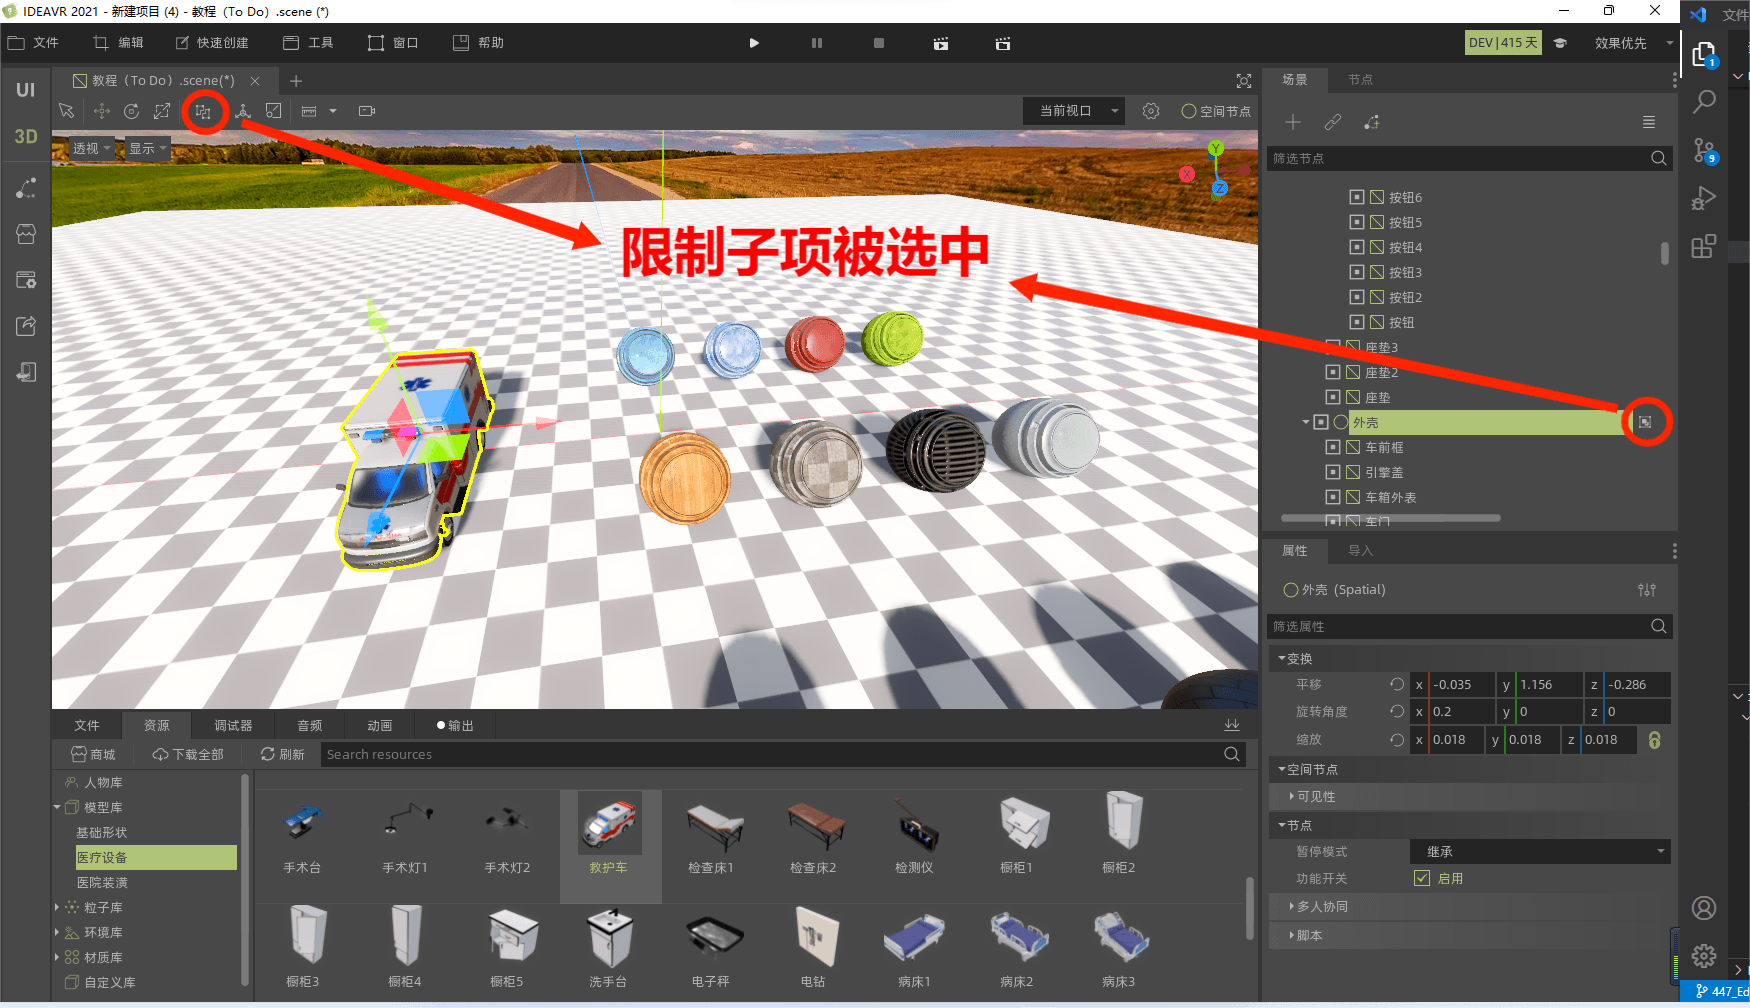
Task: Open 当前视口 viewport dropdown
Action: point(1074,111)
